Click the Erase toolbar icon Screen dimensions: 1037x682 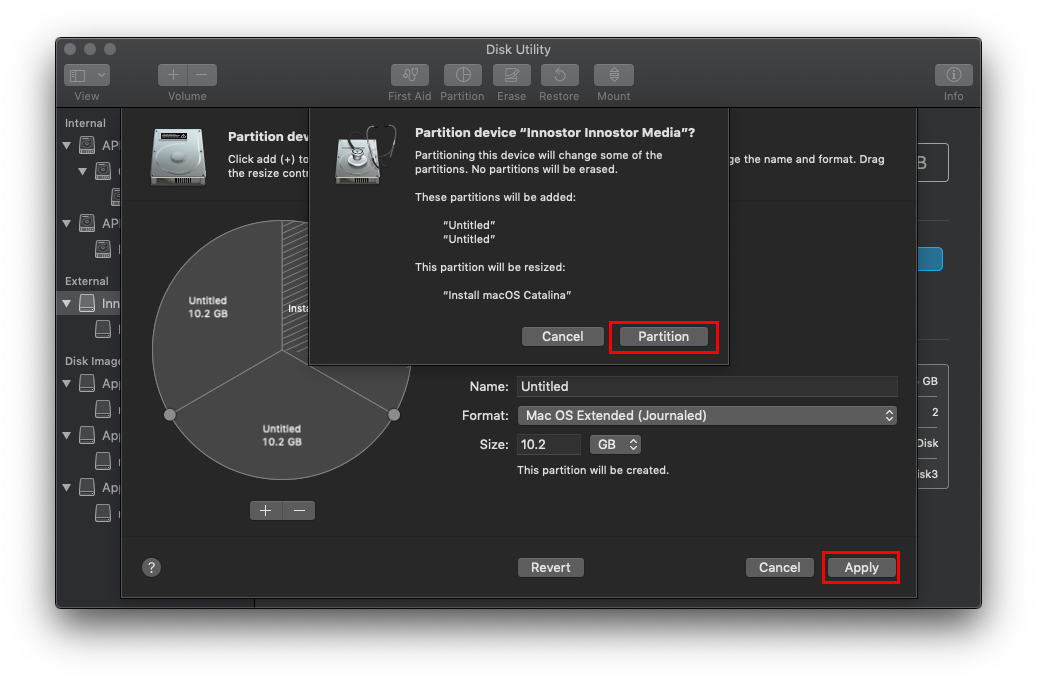511,76
